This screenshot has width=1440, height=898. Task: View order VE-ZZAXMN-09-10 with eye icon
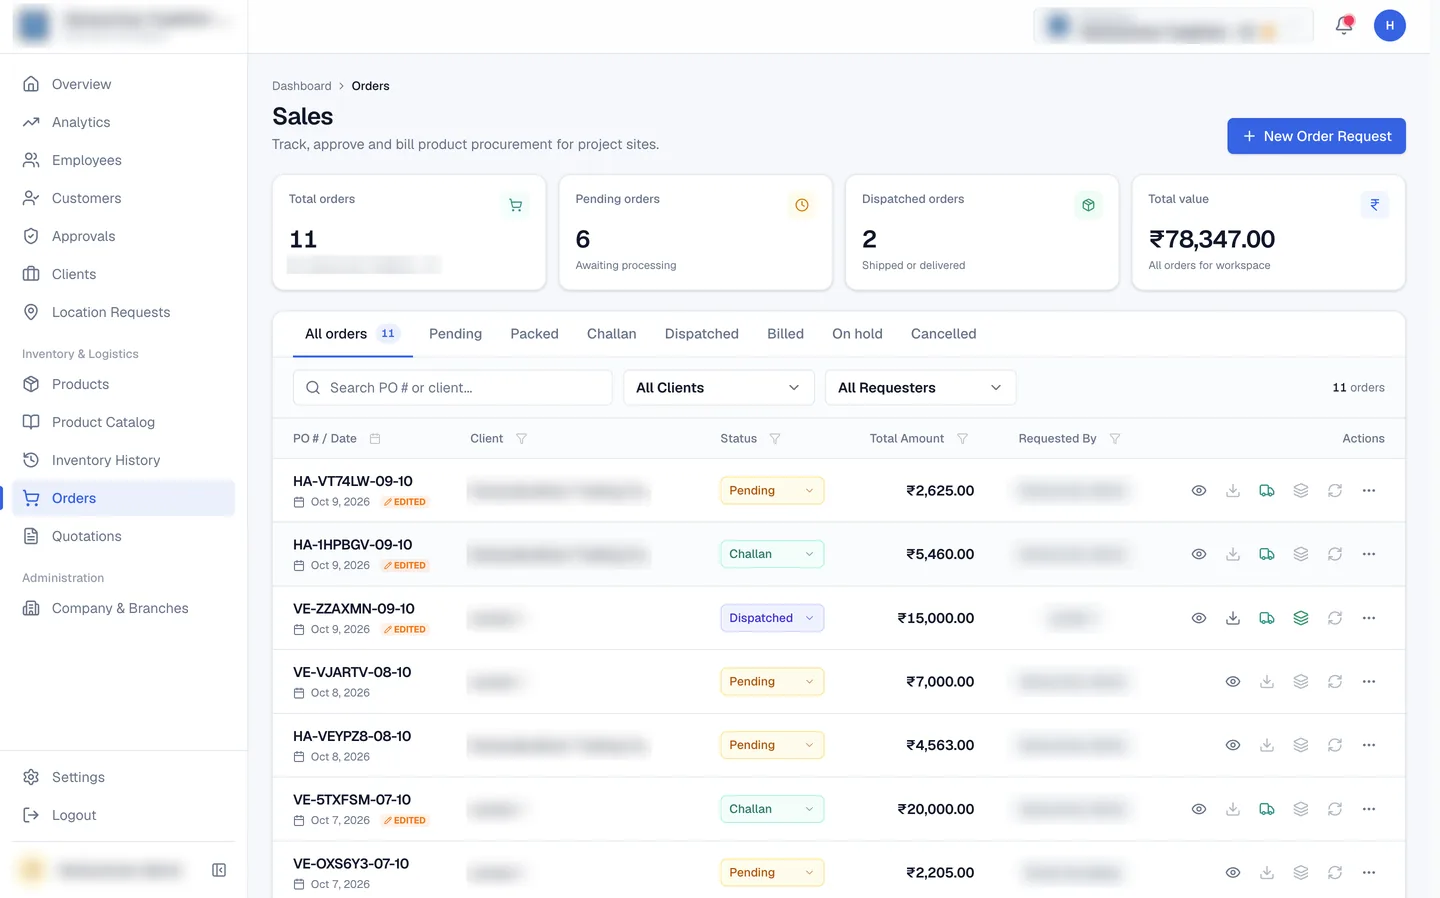tap(1199, 618)
